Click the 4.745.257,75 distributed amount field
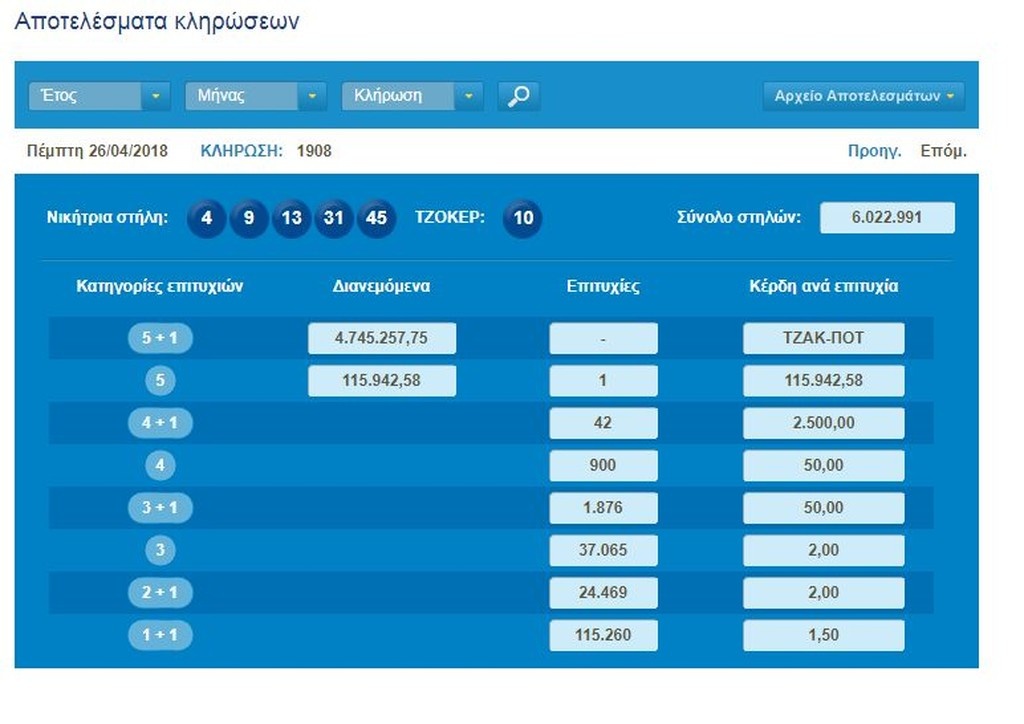Screen dimensions: 1024x724 [382, 338]
